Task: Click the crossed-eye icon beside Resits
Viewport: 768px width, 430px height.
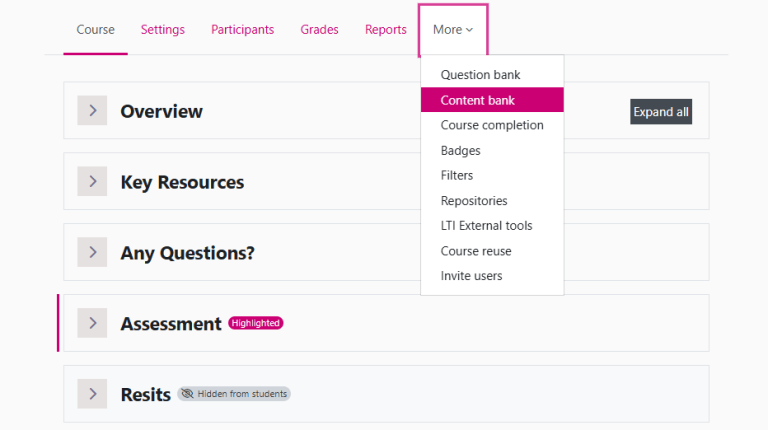Action: tap(188, 394)
